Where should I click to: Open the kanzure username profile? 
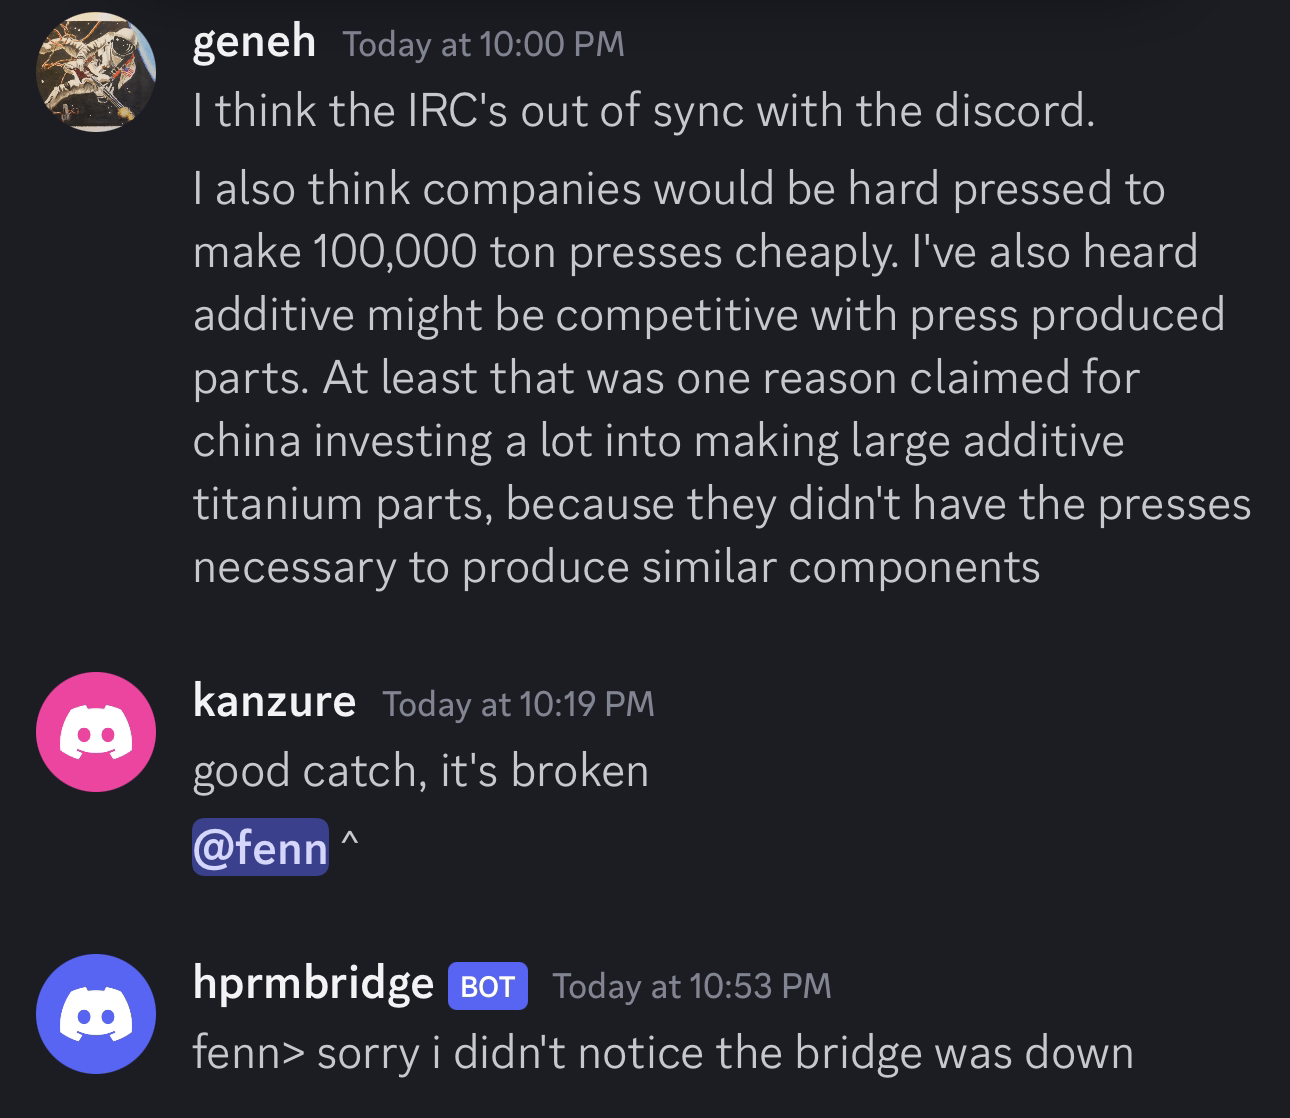coord(274,701)
